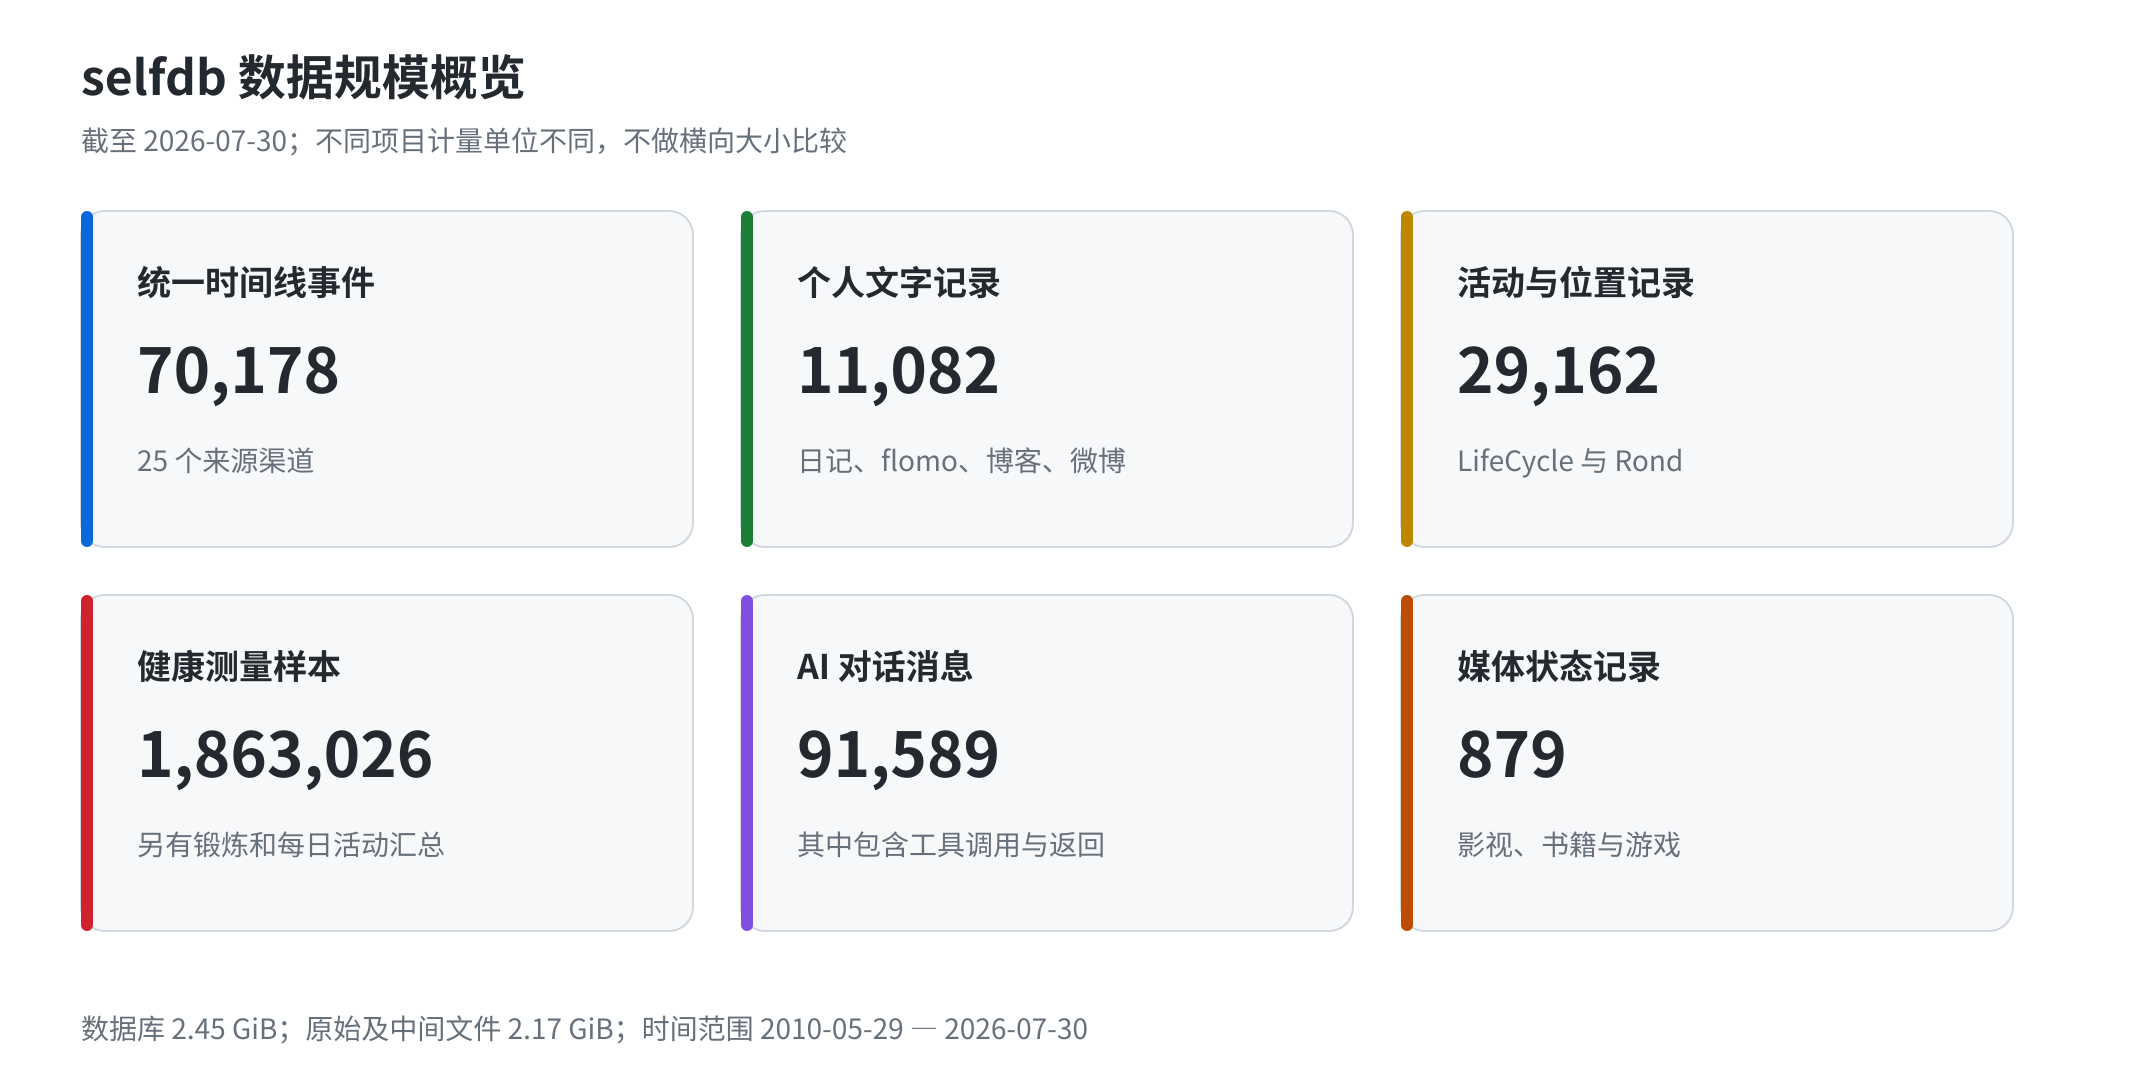
Task: Select the AI 对话消息 card title
Action: (885, 667)
